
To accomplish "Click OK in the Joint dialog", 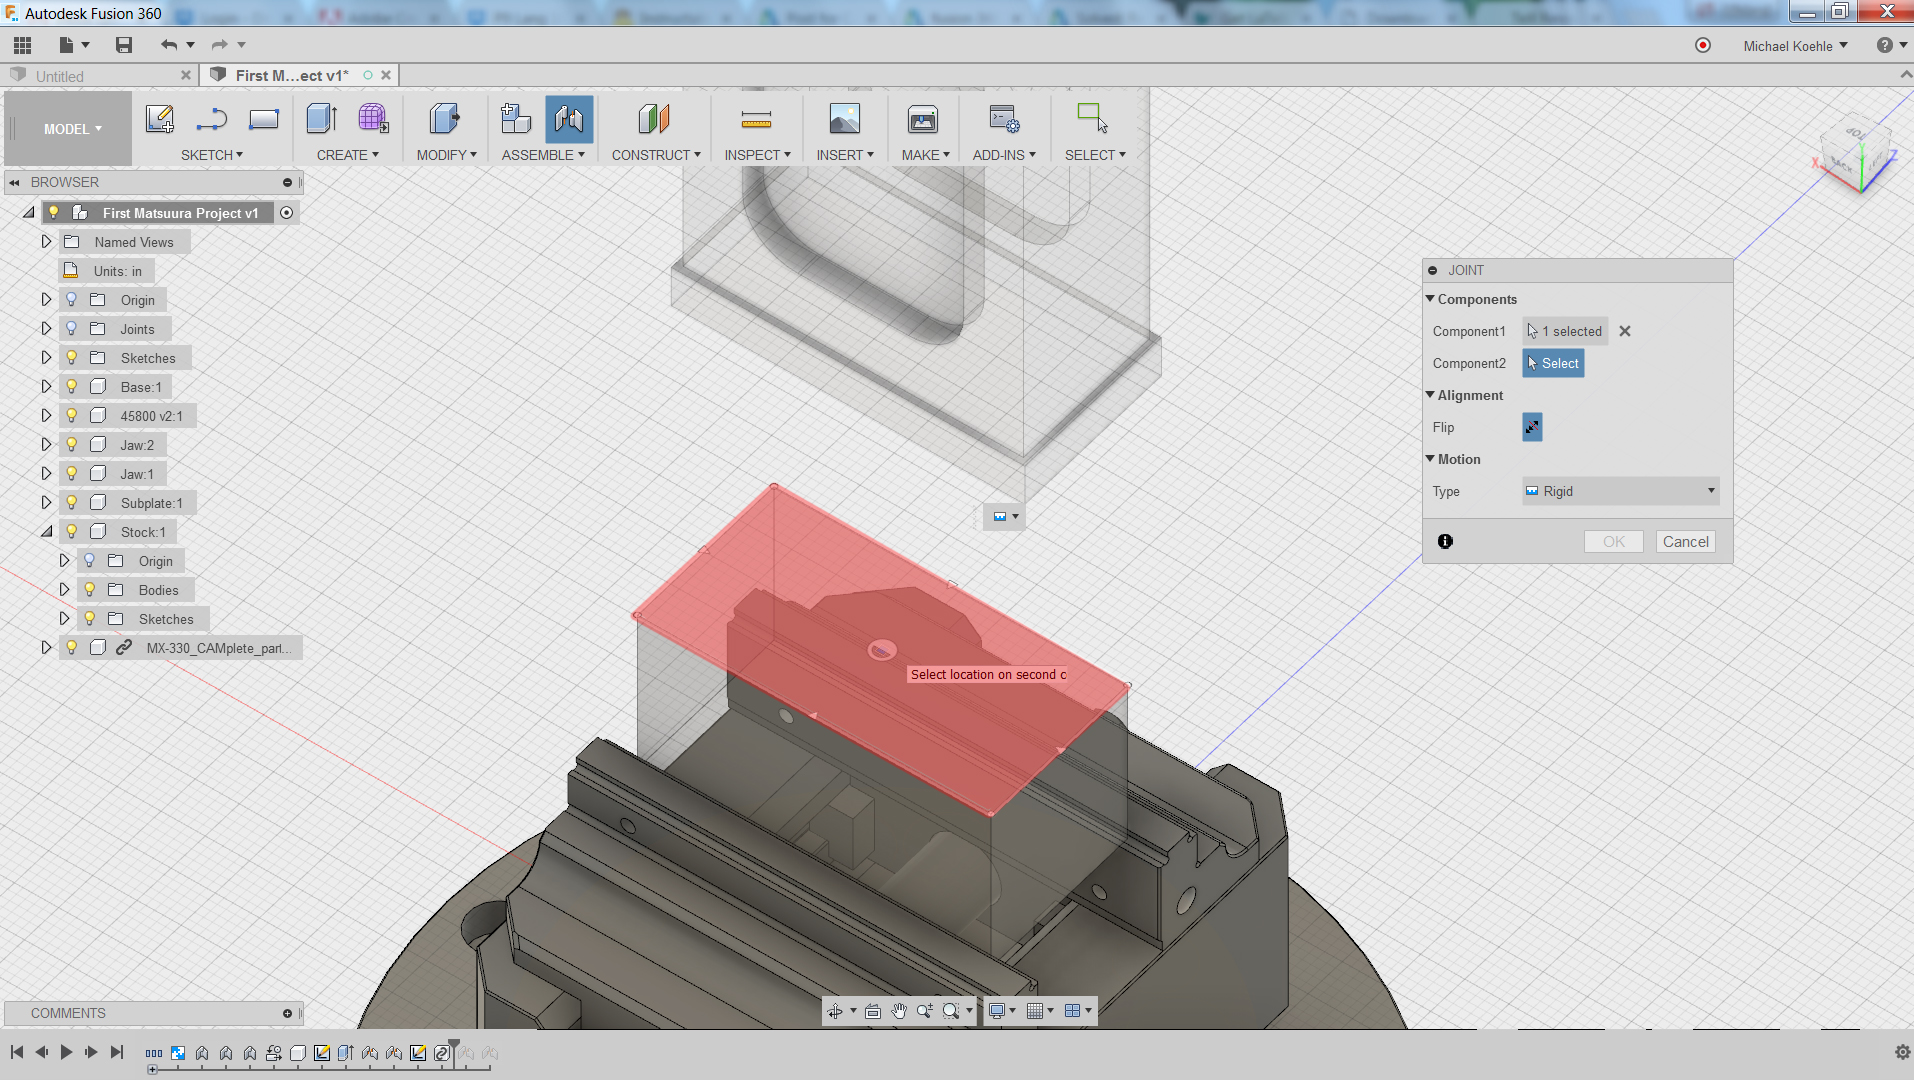I will 1613,542.
